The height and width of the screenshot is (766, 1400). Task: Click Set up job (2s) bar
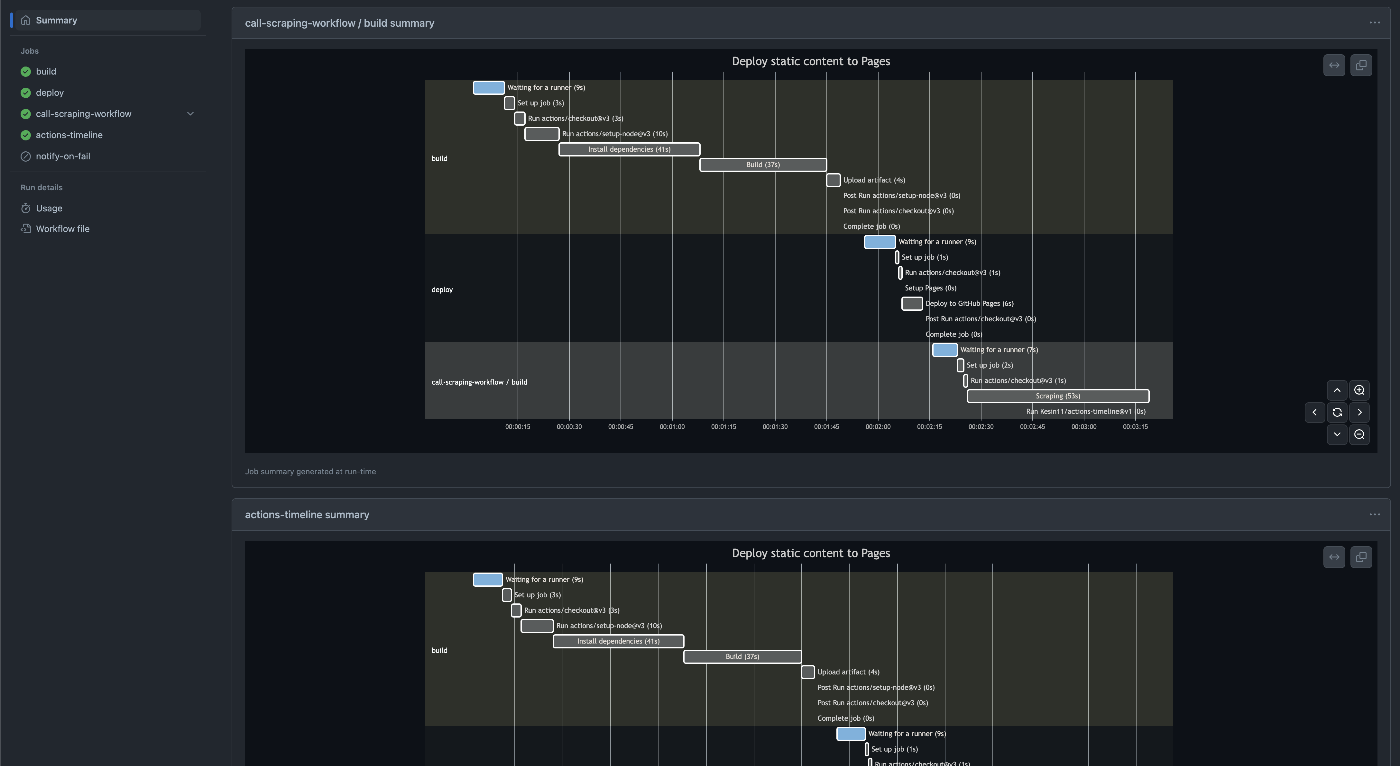[961, 366]
